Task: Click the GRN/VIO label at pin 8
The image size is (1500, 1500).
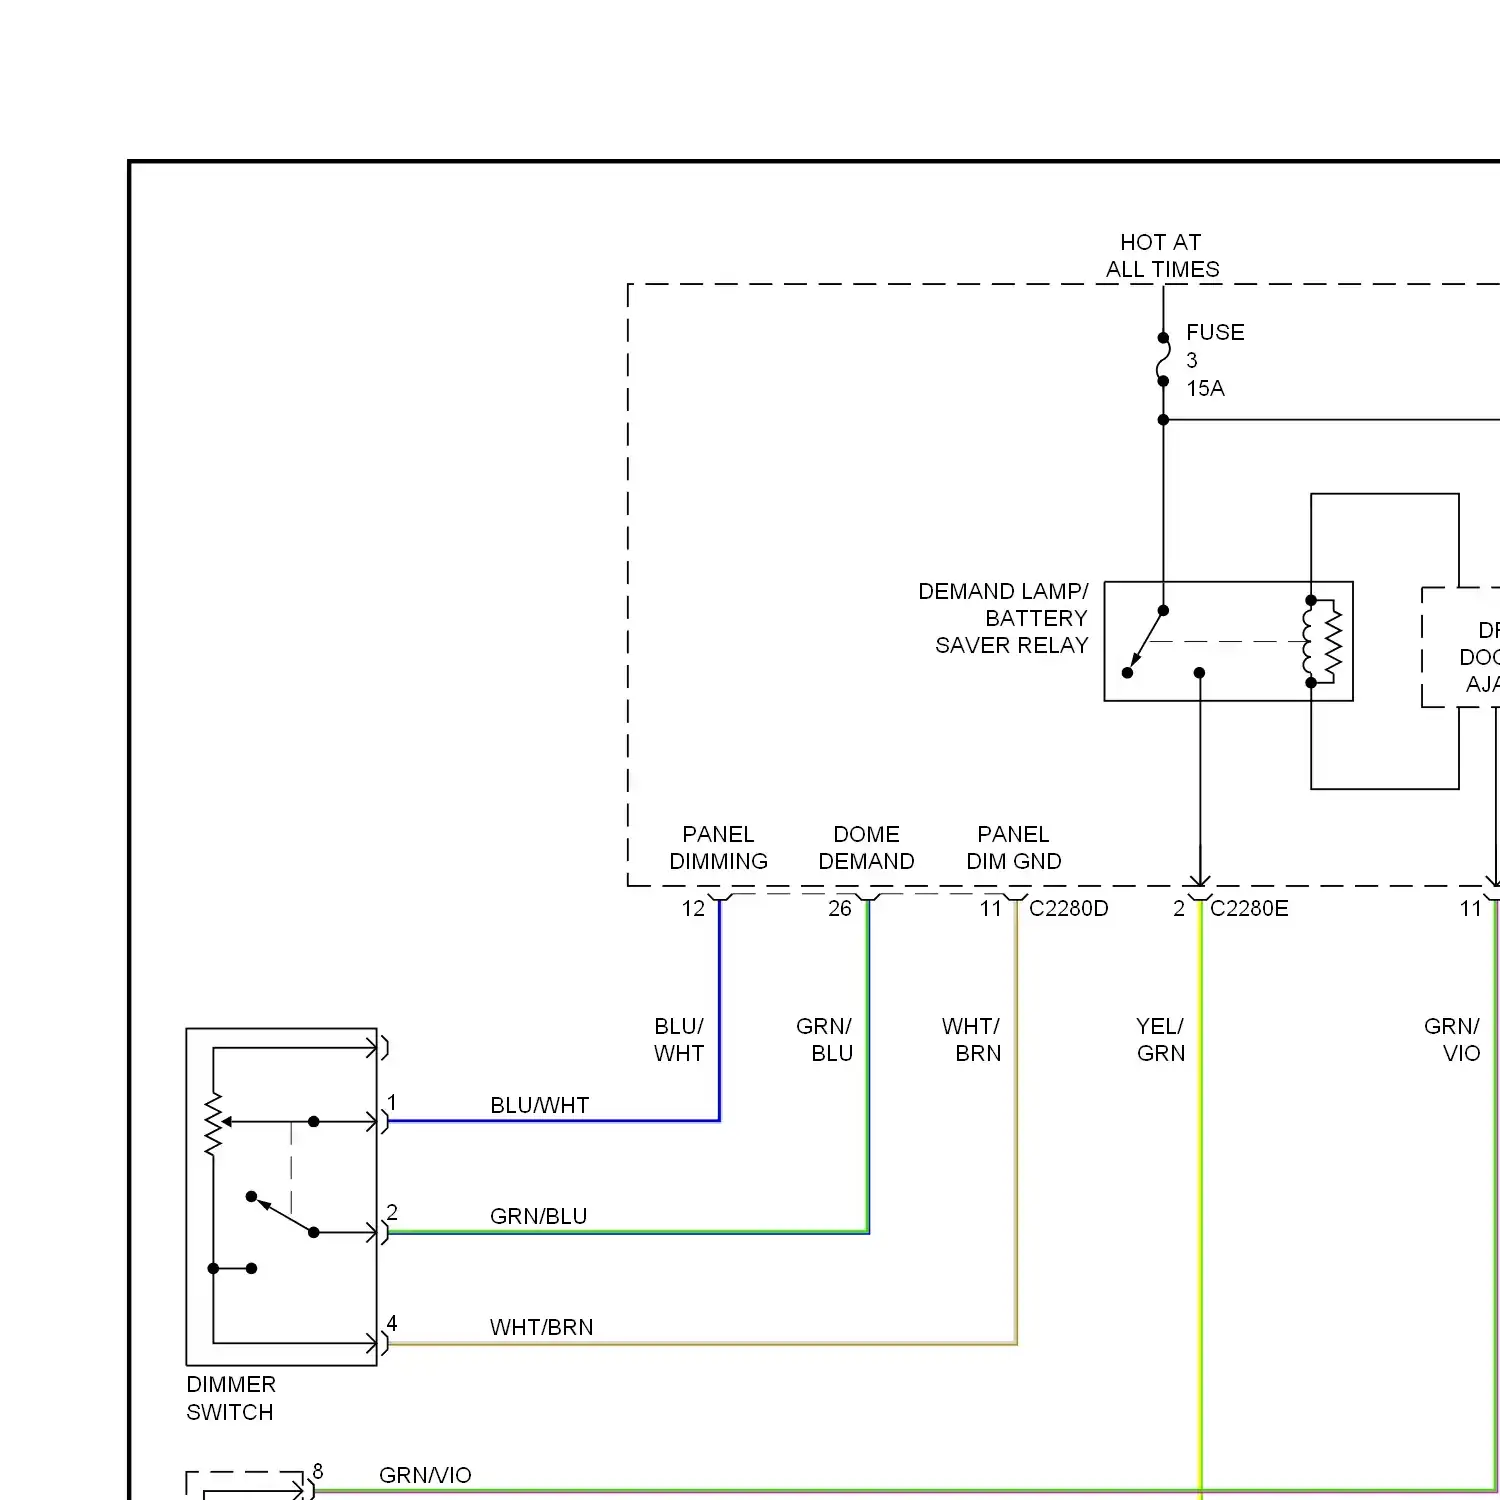Action: coord(425,1475)
